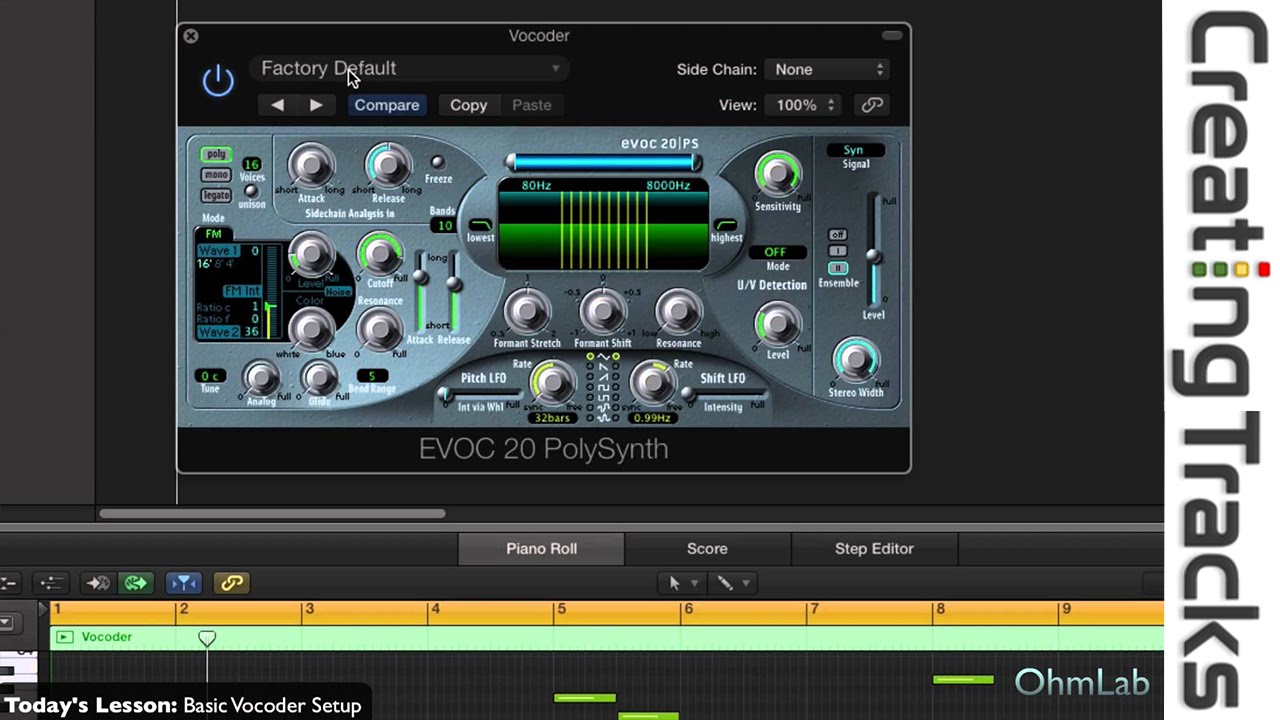
Task: Go to previous preset arrow
Action: [277, 105]
